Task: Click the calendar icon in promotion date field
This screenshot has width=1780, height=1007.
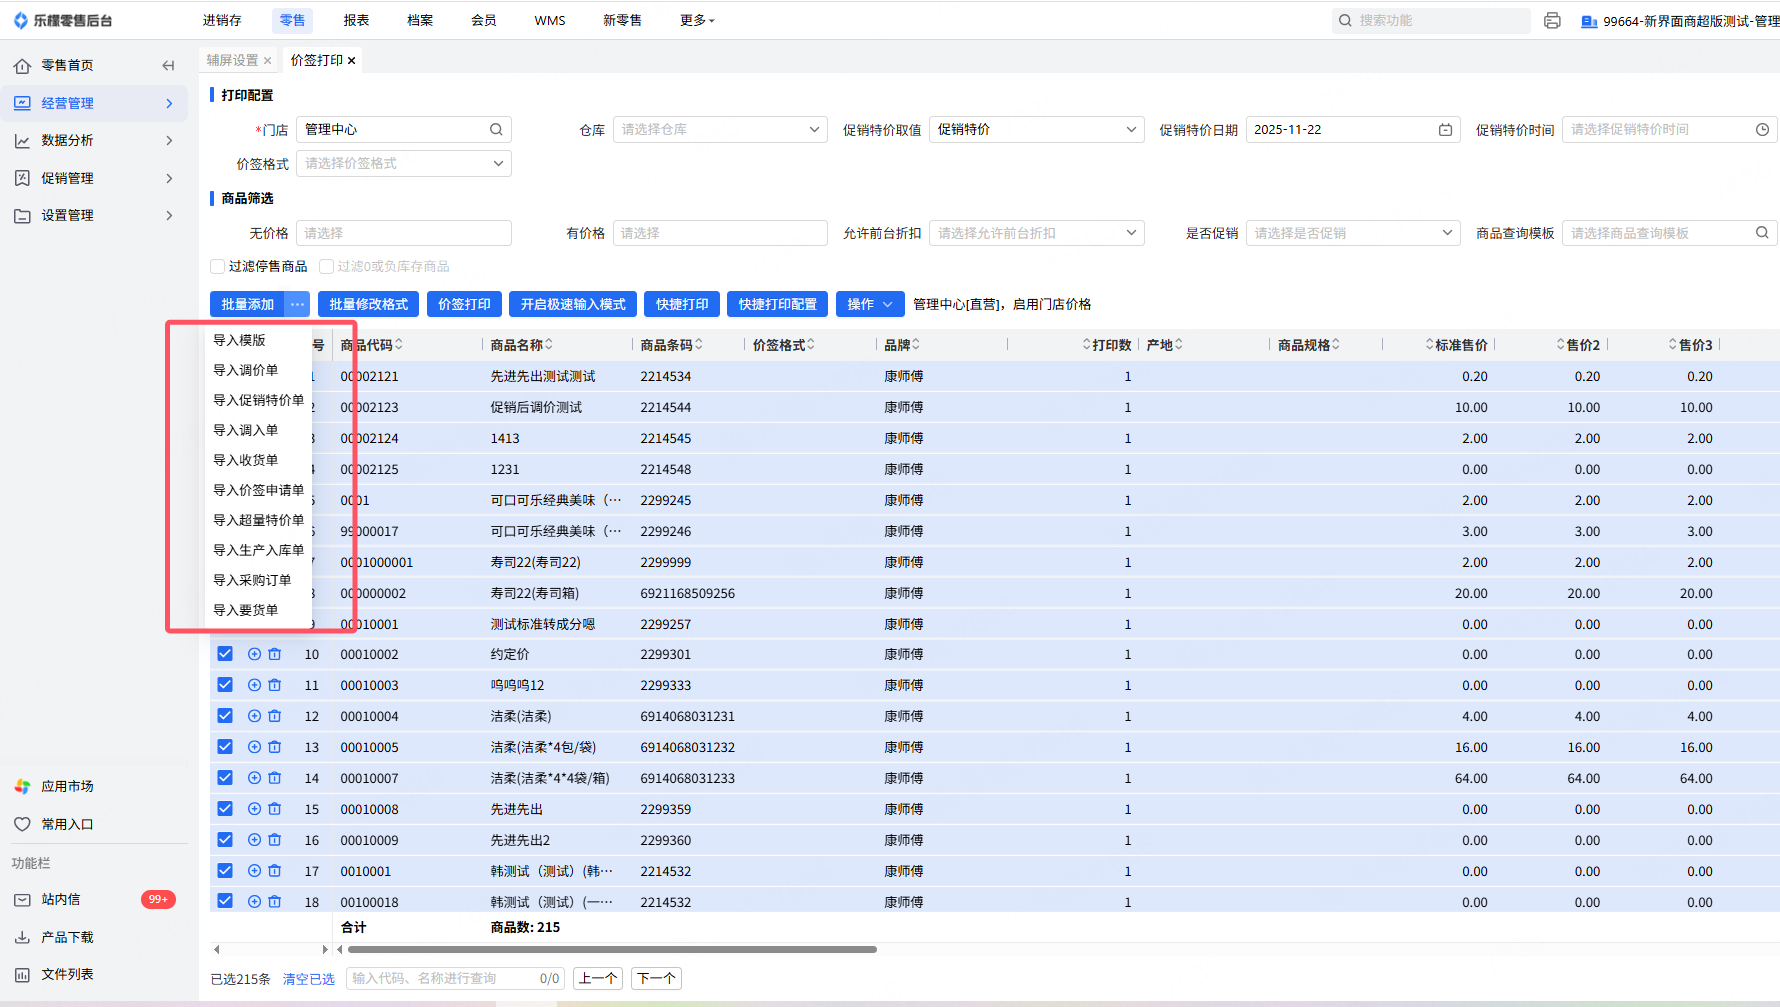Action: click(x=1445, y=130)
